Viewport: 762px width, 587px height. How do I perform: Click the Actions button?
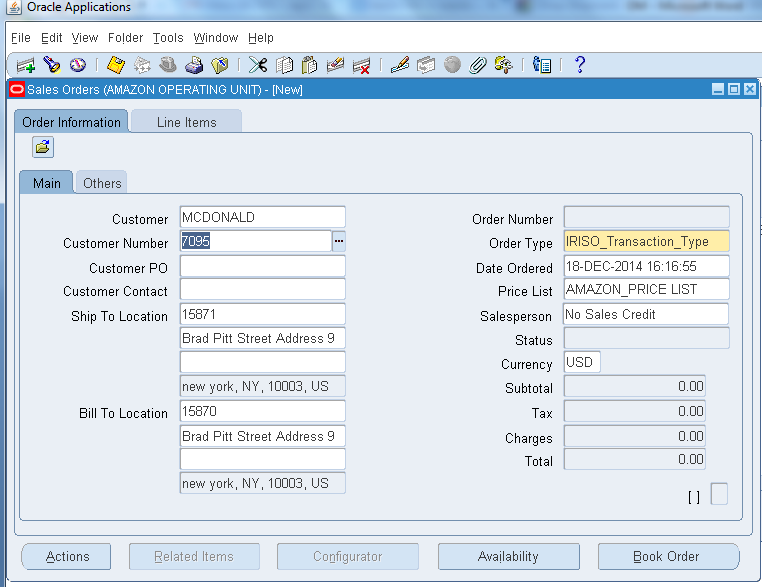(x=67, y=556)
